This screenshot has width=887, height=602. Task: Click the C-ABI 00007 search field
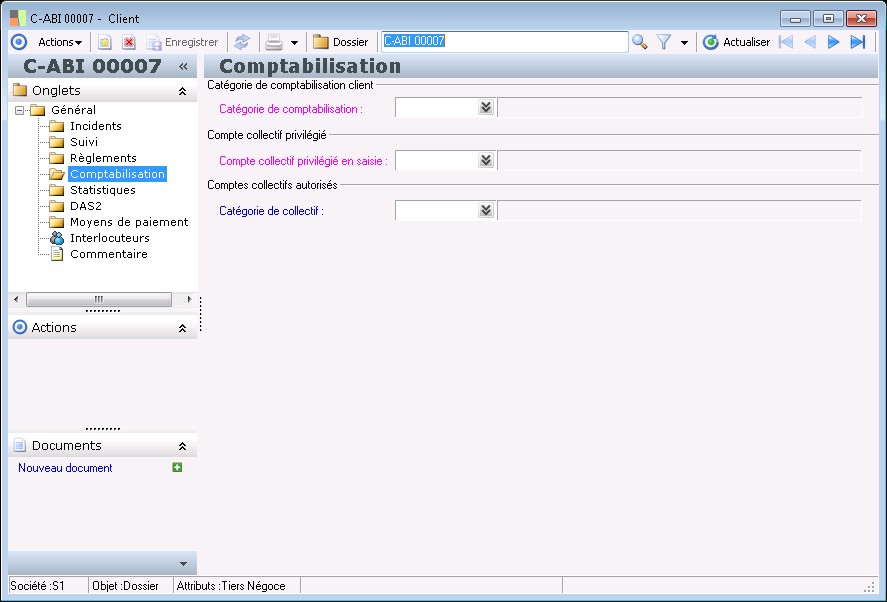pos(505,42)
